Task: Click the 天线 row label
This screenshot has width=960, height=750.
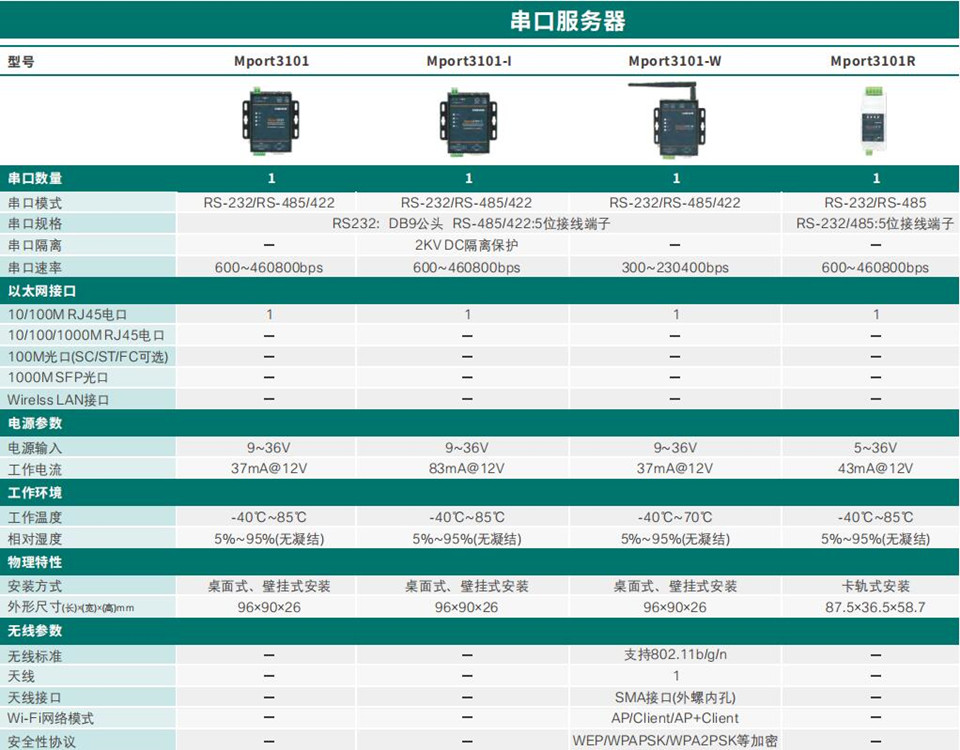Action: [21, 677]
